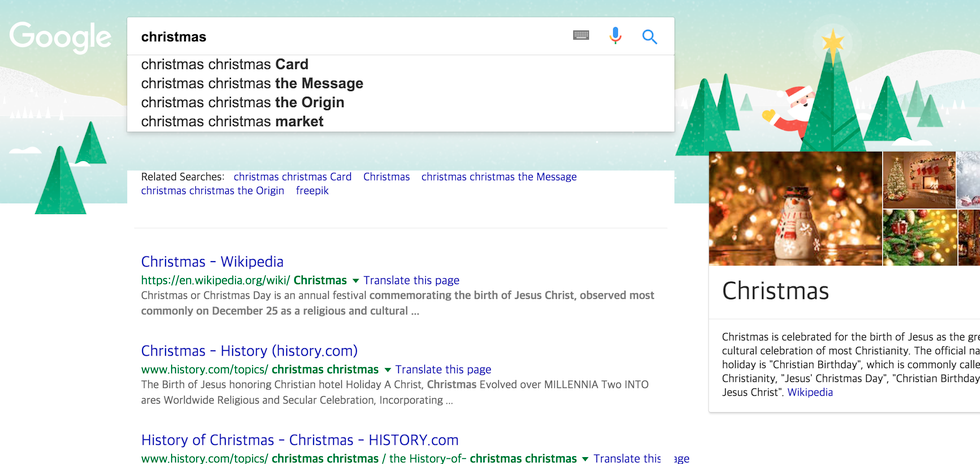980x464 pixels.
Task: Start voice search with microphone icon
Action: tap(615, 36)
